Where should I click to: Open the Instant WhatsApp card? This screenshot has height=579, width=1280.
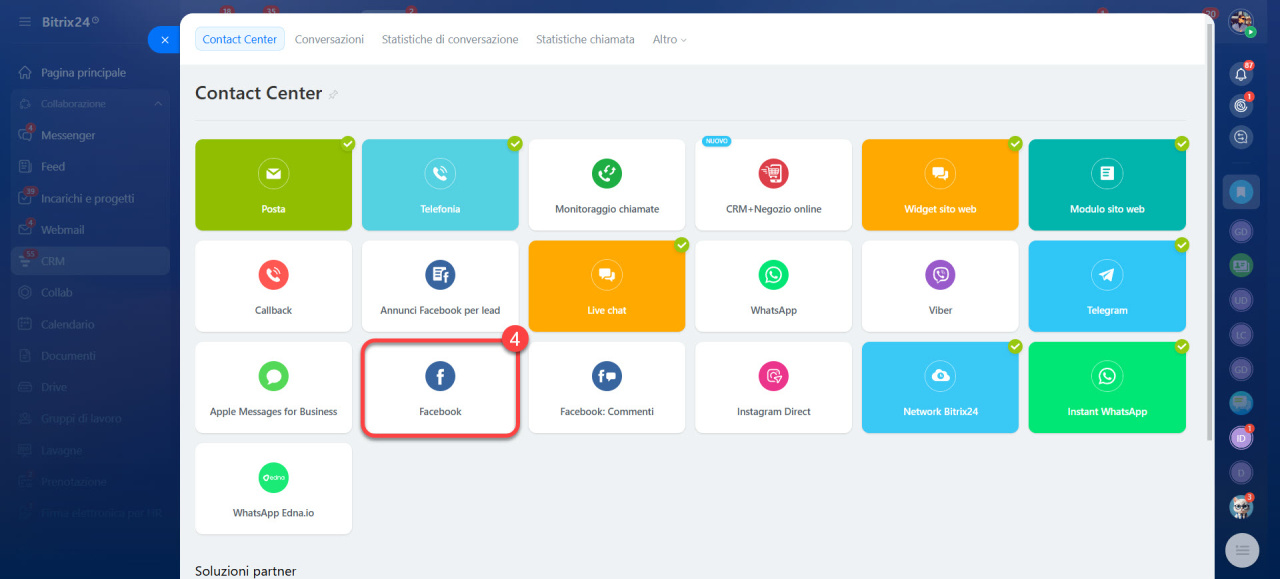tap(1107, 388)
